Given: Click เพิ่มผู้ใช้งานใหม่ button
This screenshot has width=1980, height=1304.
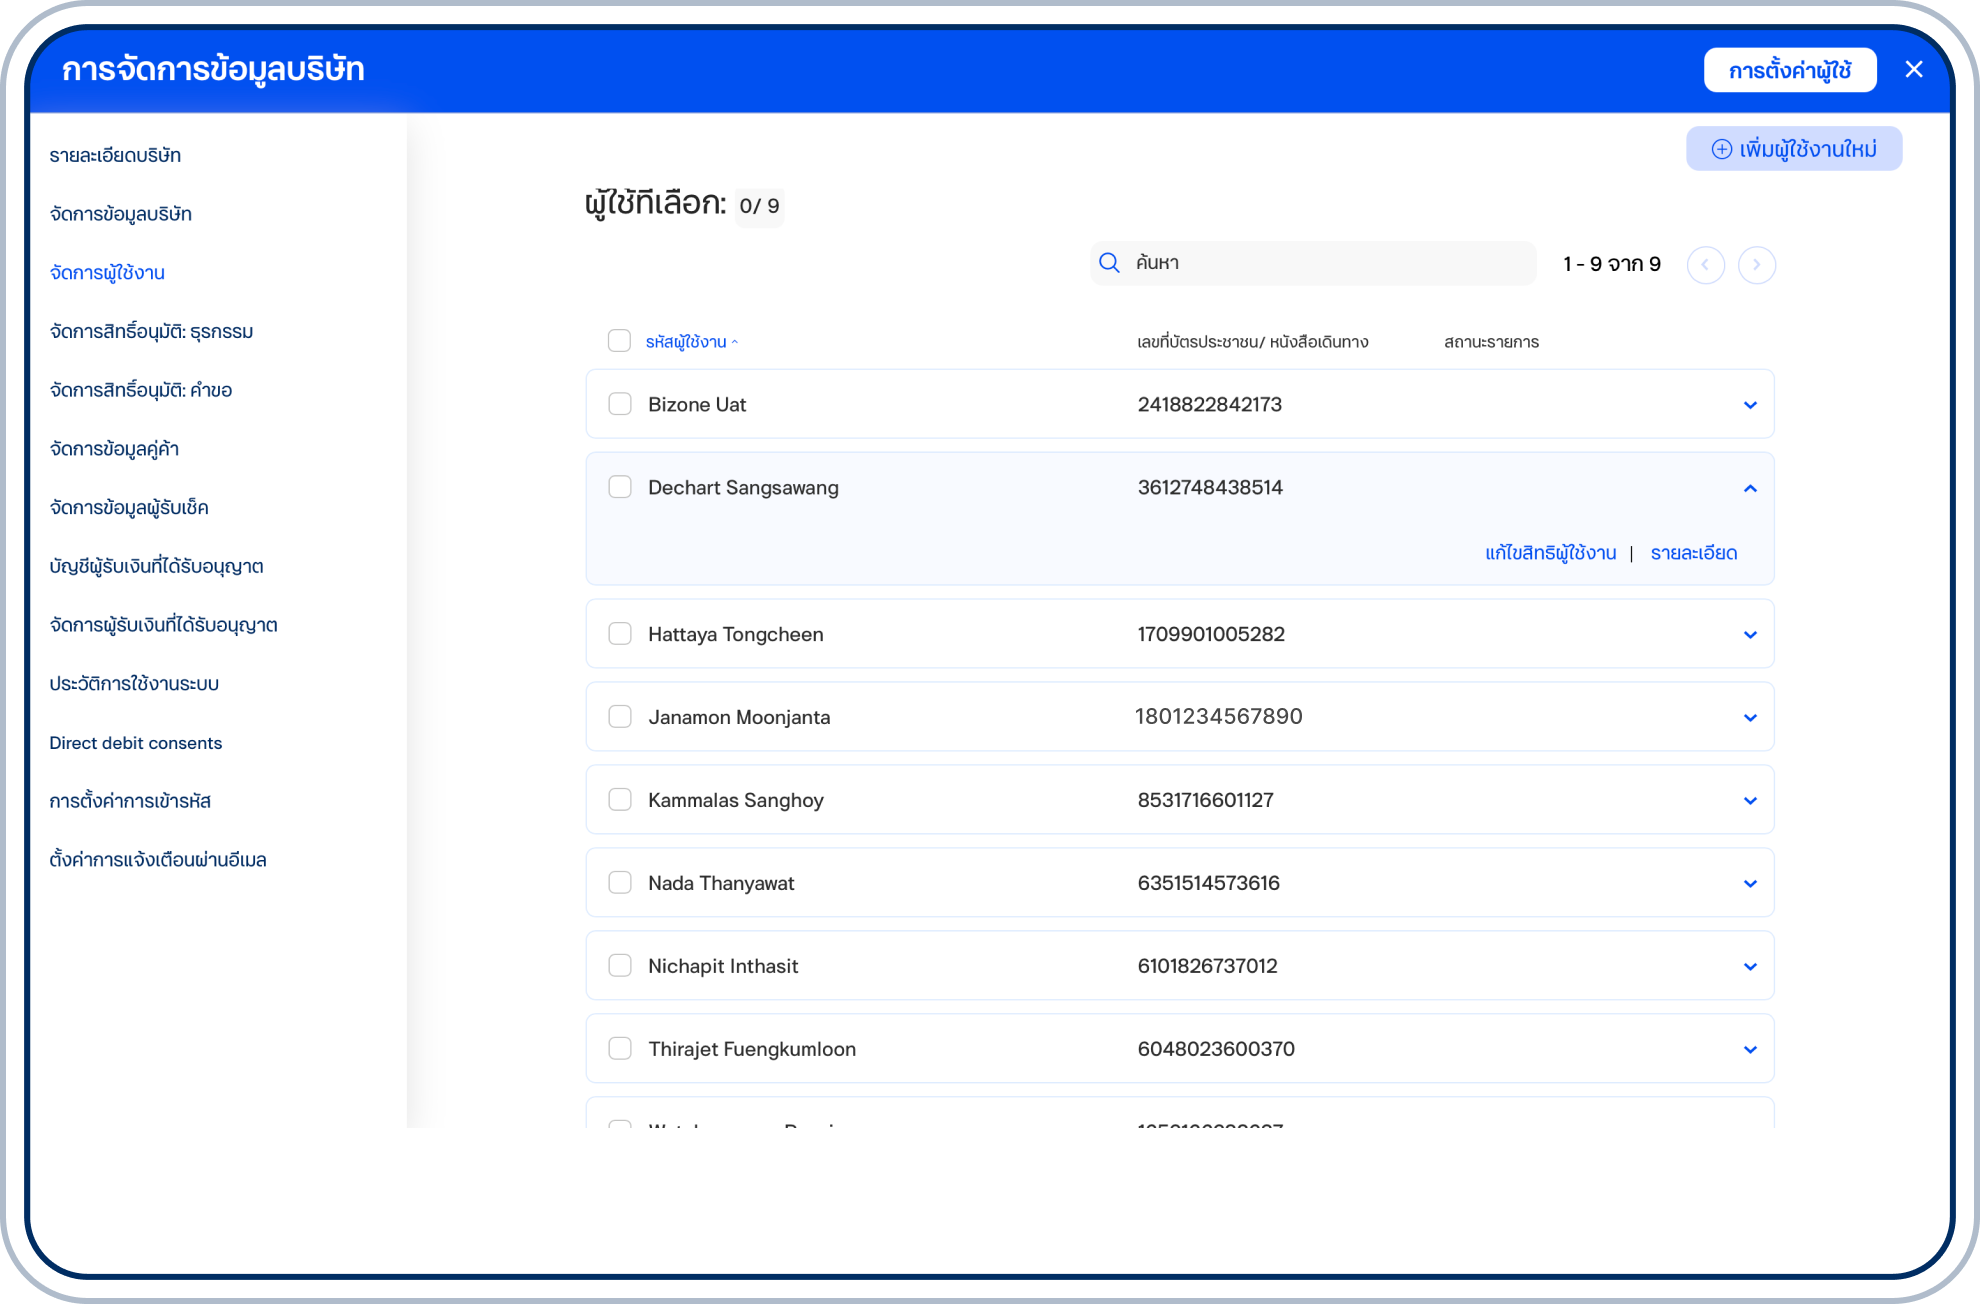Looking at the screenshot, I should [x=1794, y=149].
